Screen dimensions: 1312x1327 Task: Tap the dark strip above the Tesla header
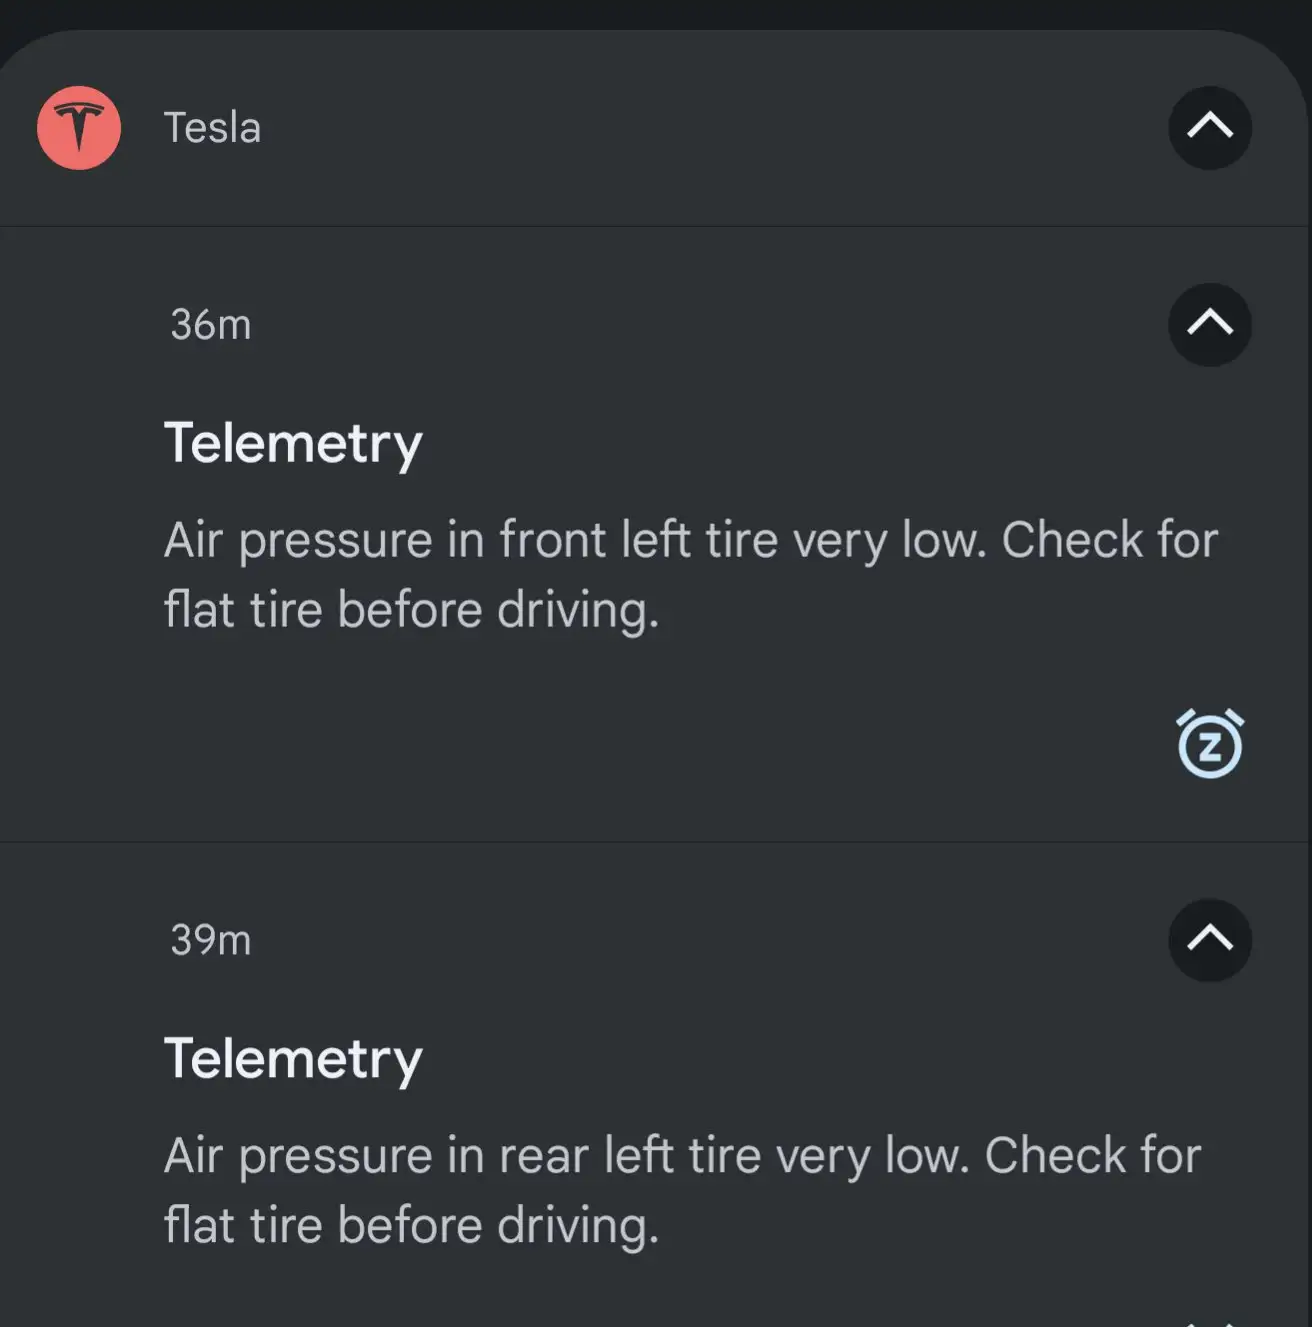[x=656, y=12]
